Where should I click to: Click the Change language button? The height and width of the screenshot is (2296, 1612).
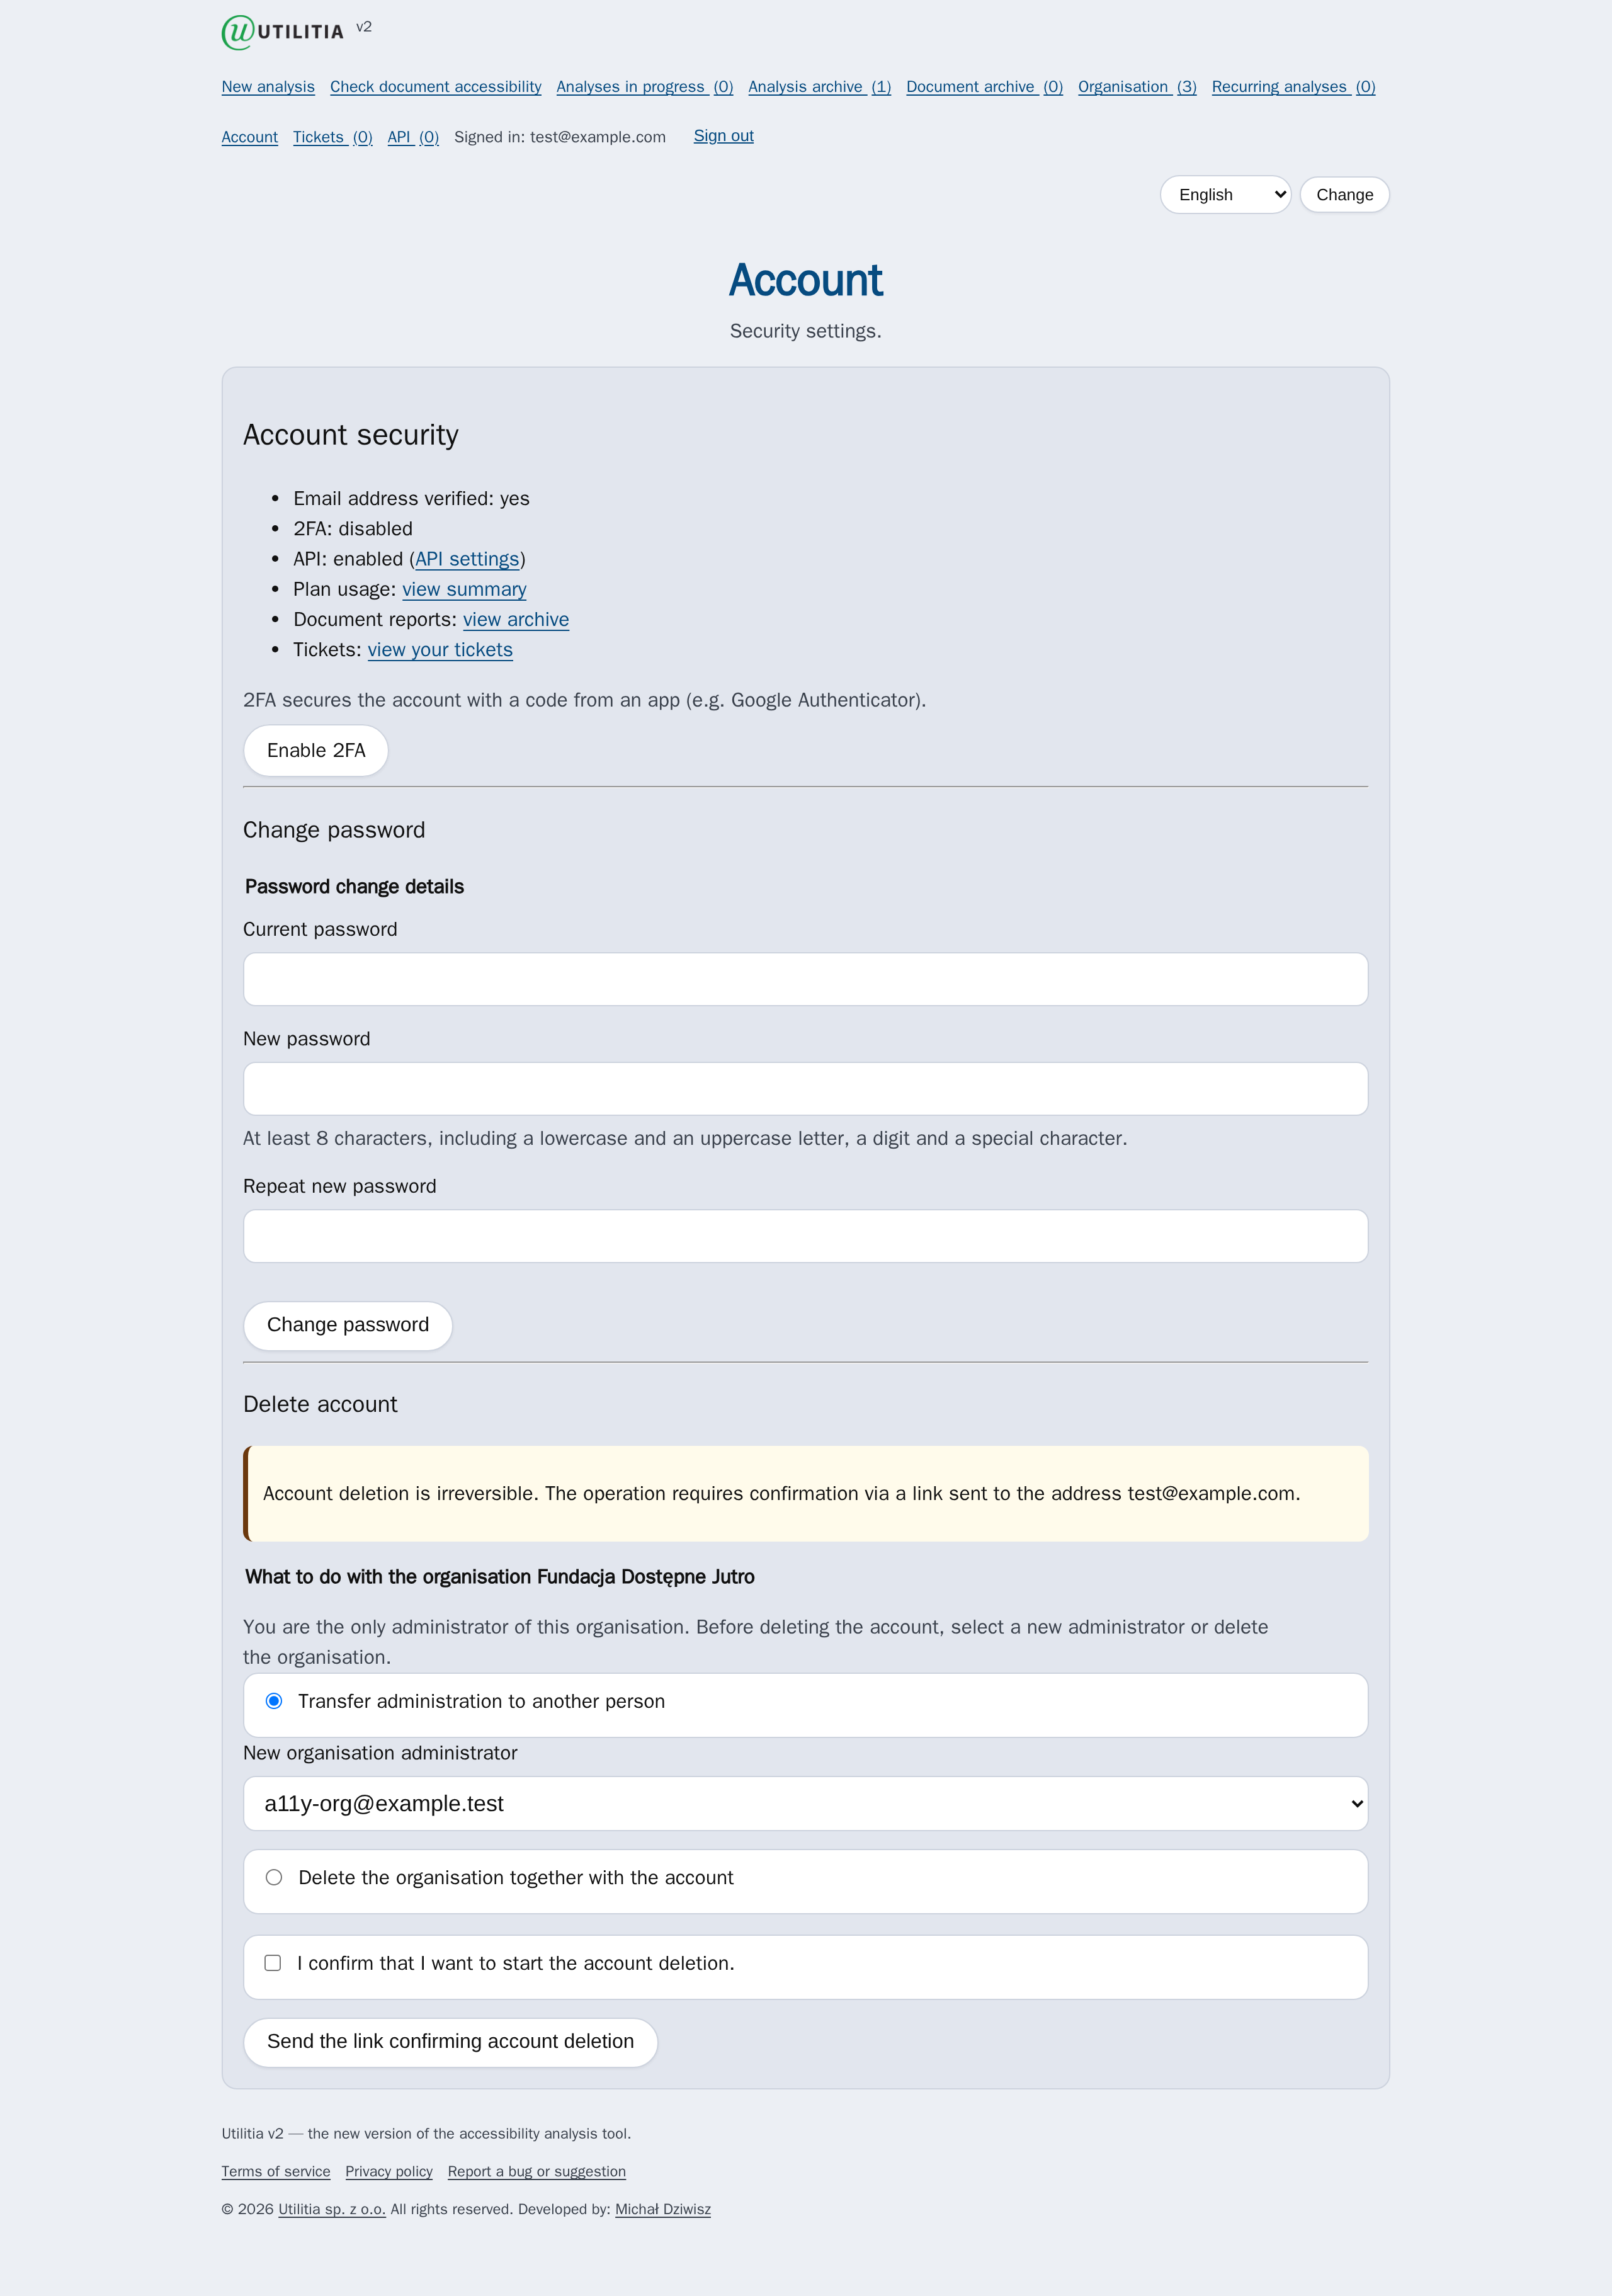(x=1344, y=195)
